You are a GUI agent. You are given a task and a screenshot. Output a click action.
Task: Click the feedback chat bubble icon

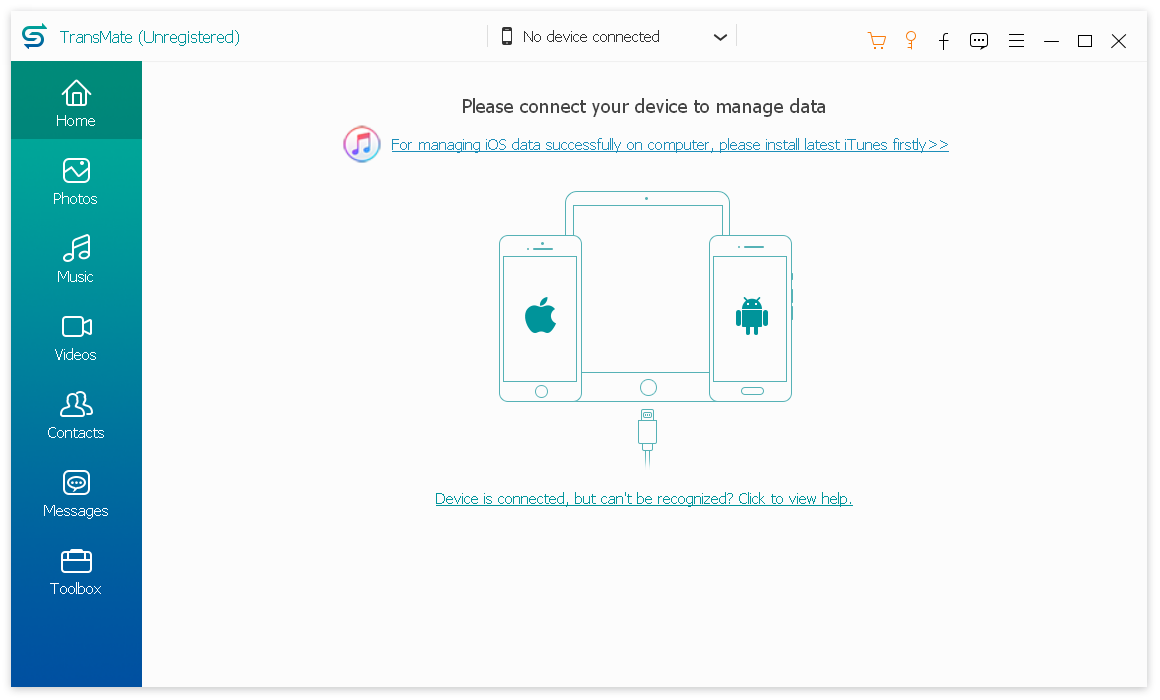(x=979, y=41)
